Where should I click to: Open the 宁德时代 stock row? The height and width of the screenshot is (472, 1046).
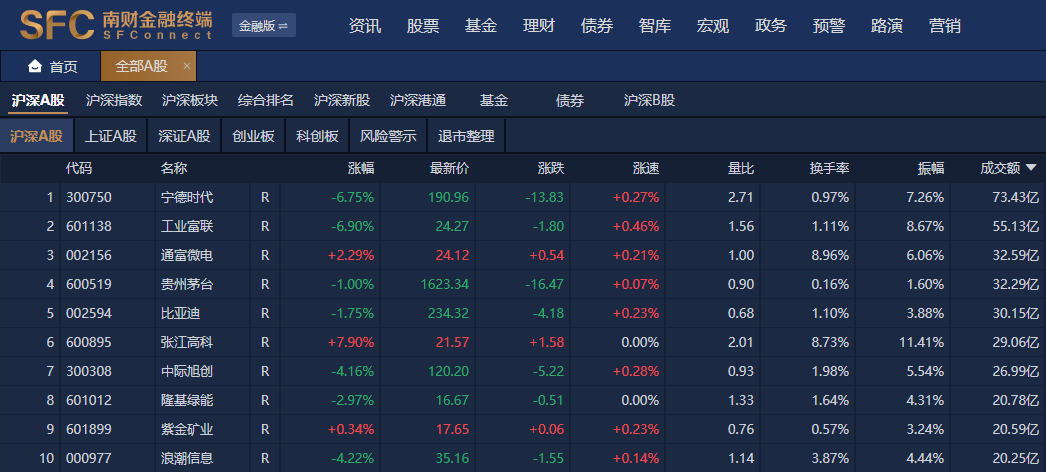pyautogui.click(x=187, y=197)
